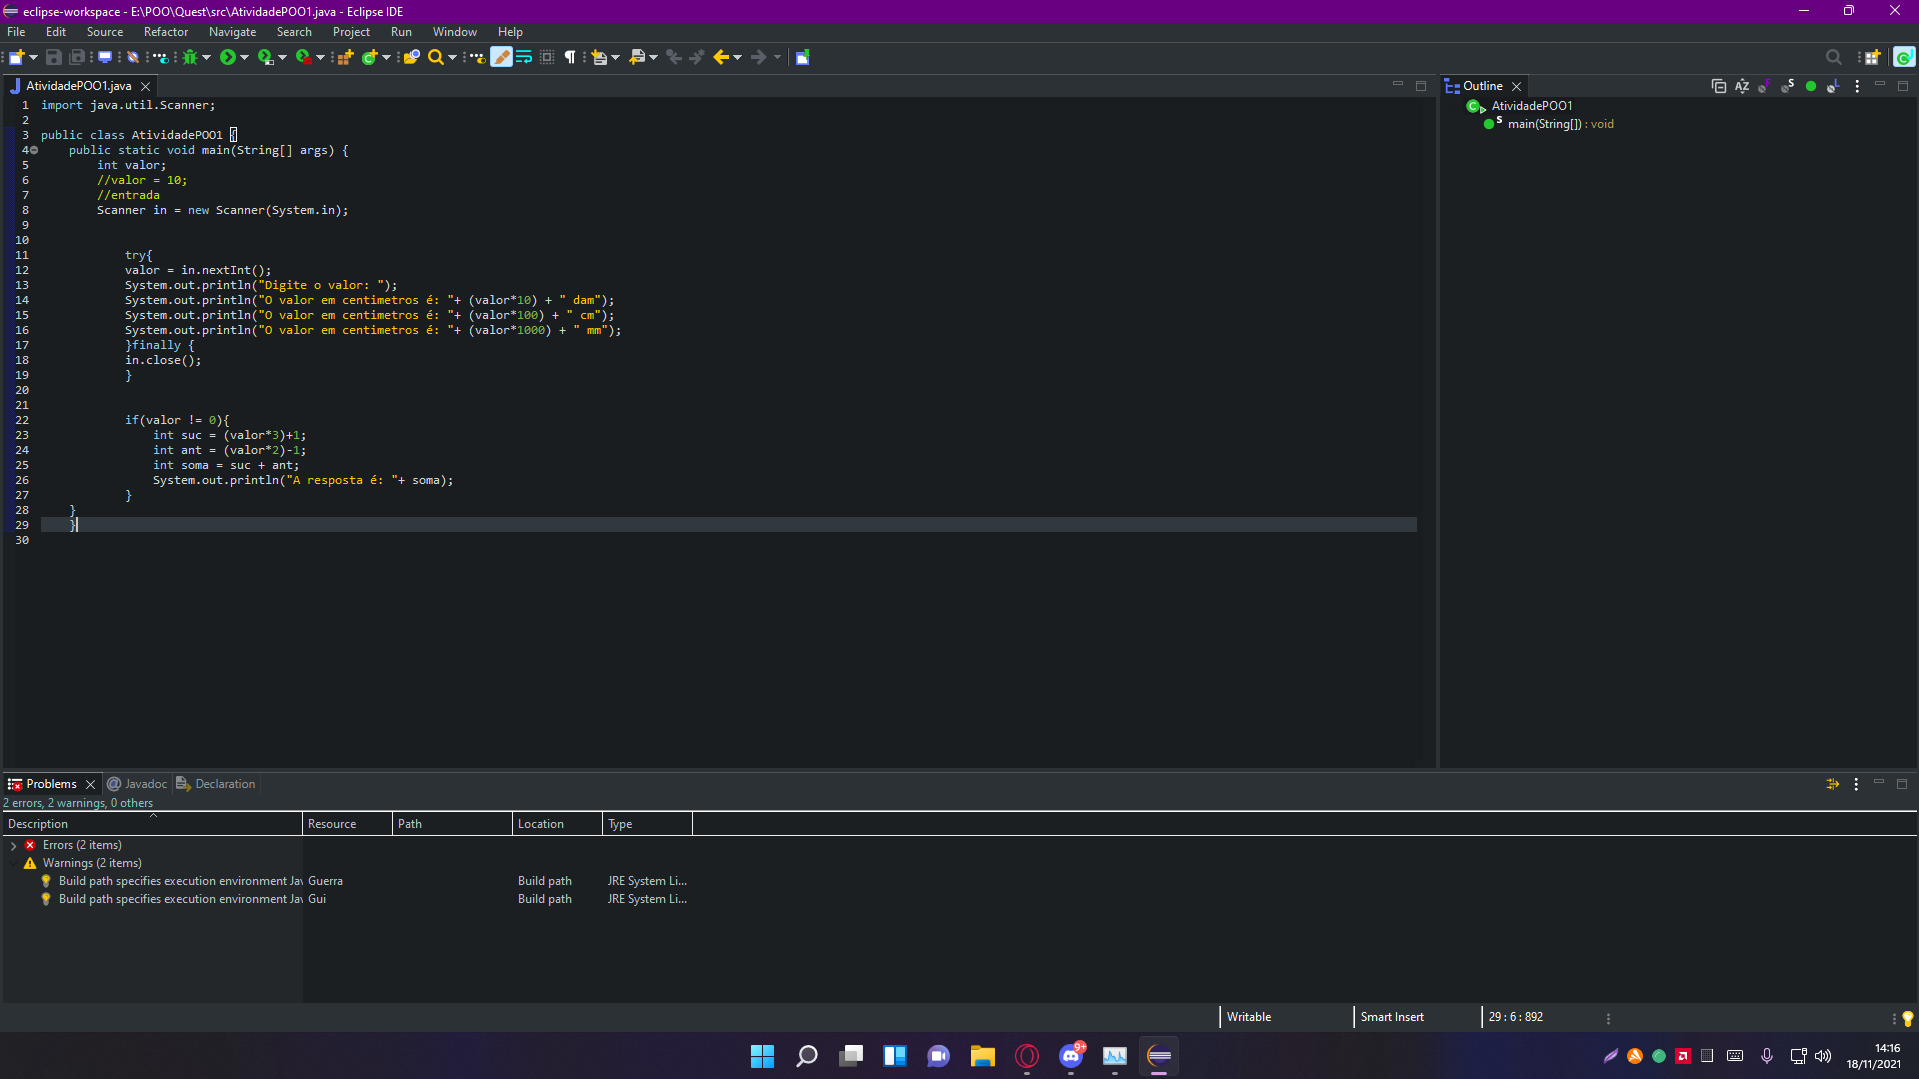Toggle Mark Occurrences highlighter

click(x=502, y=57)
